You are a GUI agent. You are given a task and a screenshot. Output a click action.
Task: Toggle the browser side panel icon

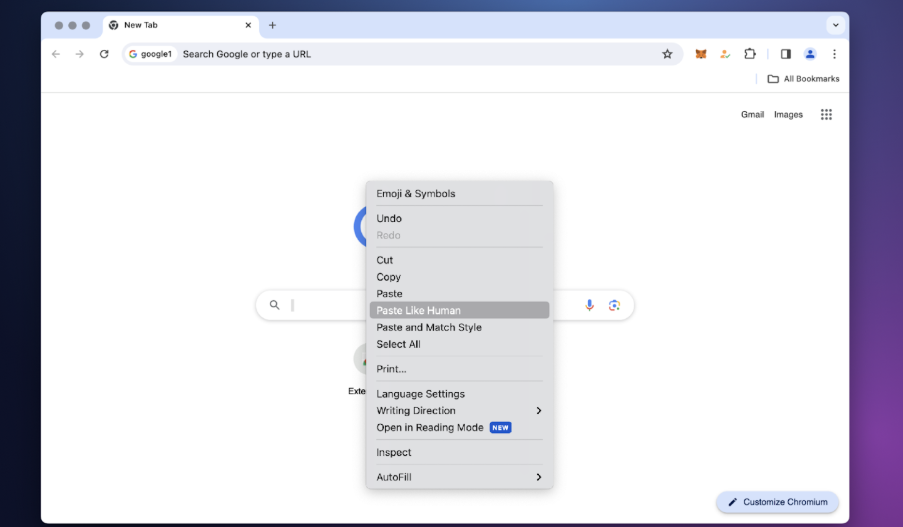[x=786, y=54]
